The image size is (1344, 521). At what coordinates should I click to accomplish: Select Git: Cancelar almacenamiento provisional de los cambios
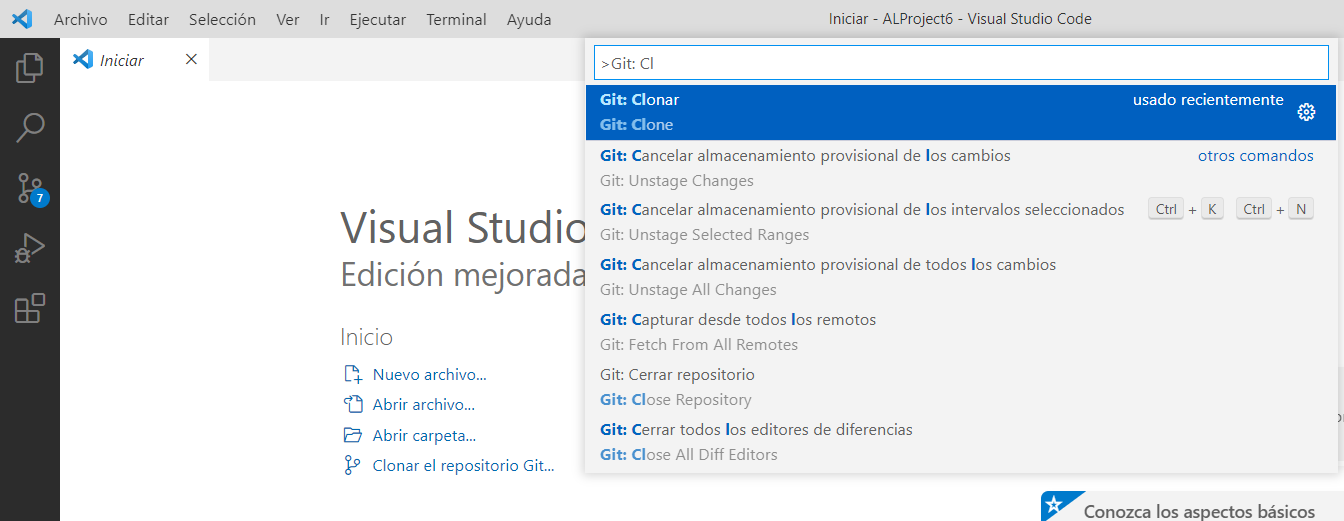tap(961, 168)
